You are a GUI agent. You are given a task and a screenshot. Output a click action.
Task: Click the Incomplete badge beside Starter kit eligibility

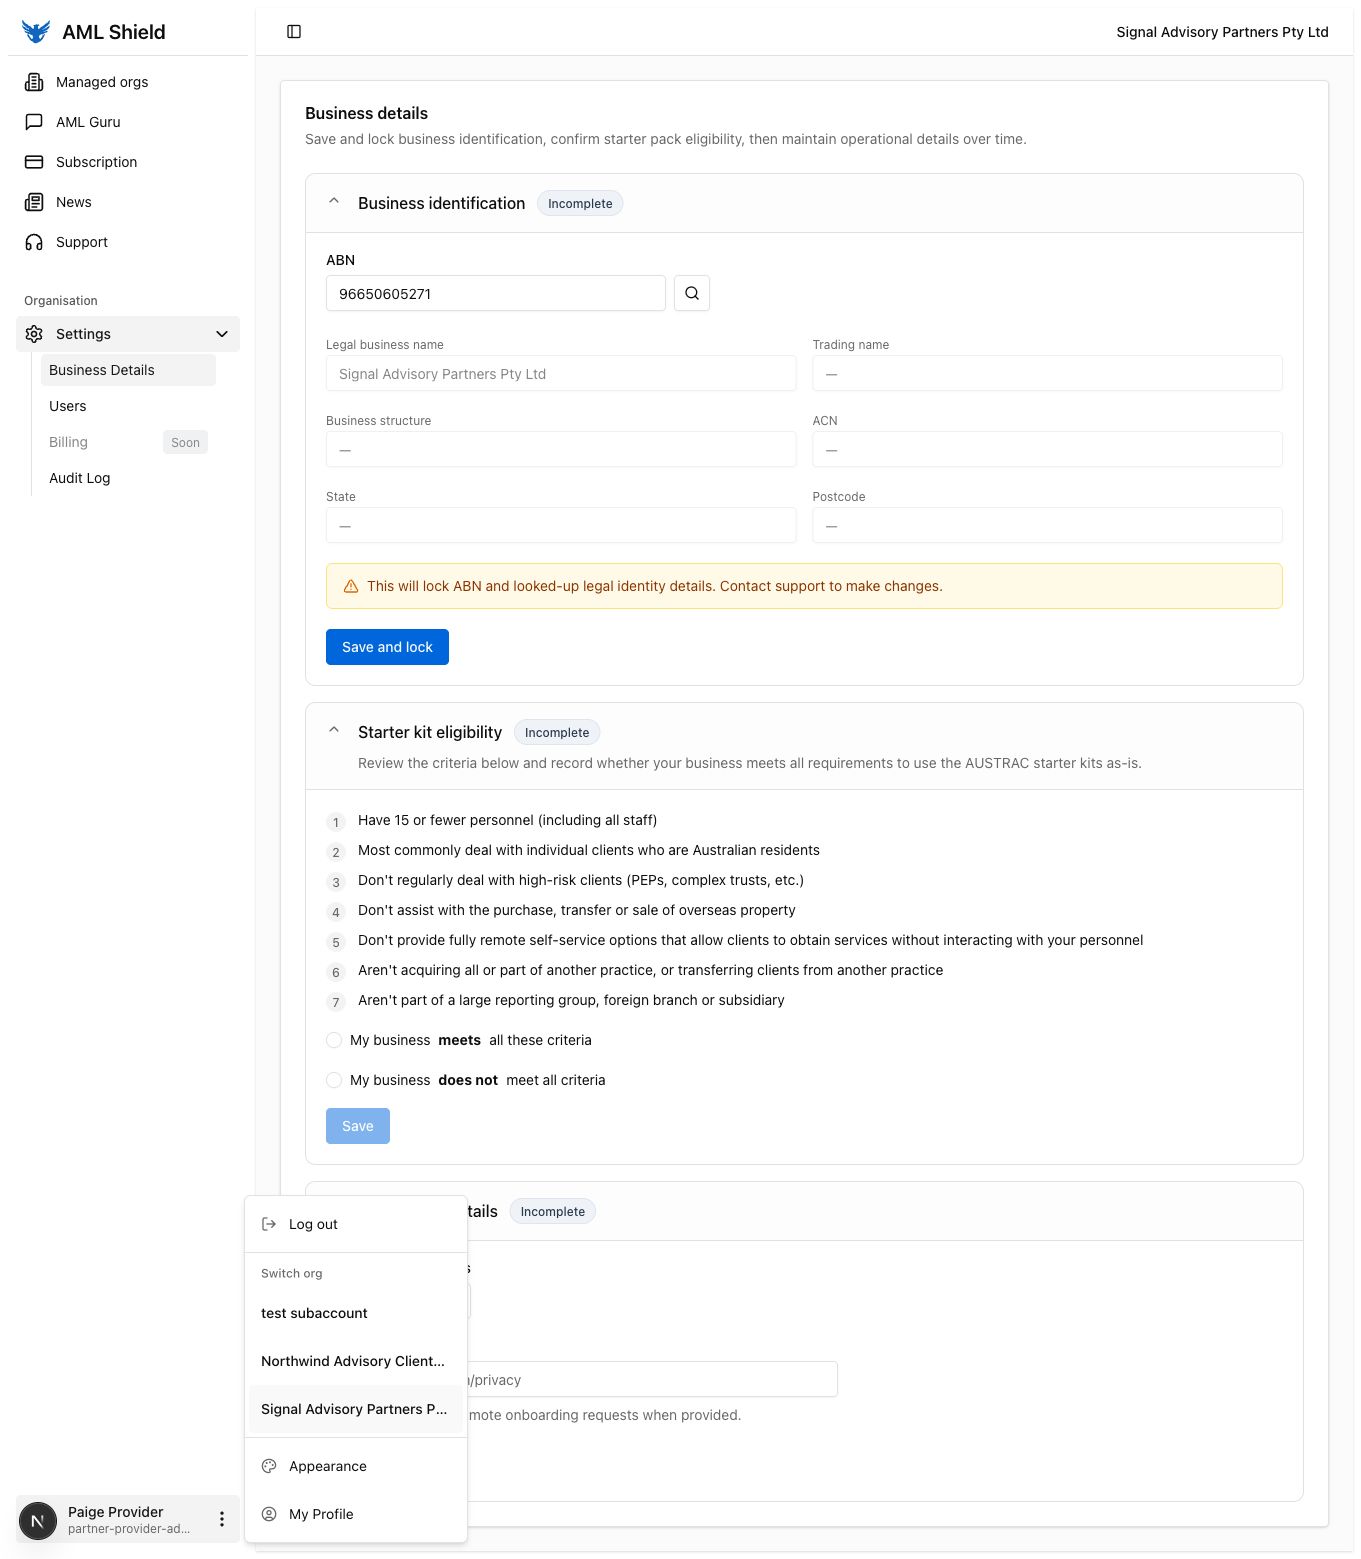click(x=557, y=732)
